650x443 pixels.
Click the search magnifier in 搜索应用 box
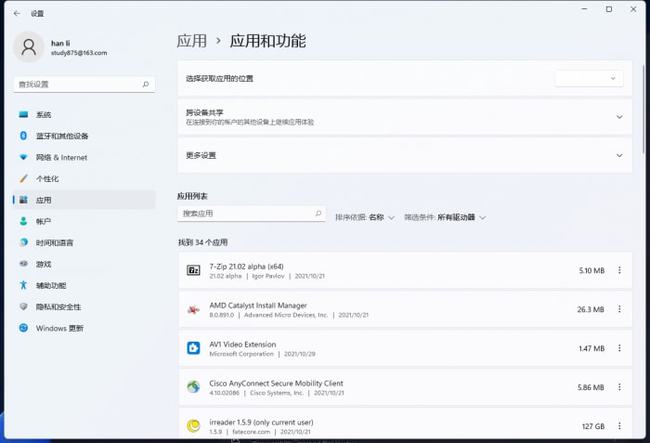click(x=319, y=213)
